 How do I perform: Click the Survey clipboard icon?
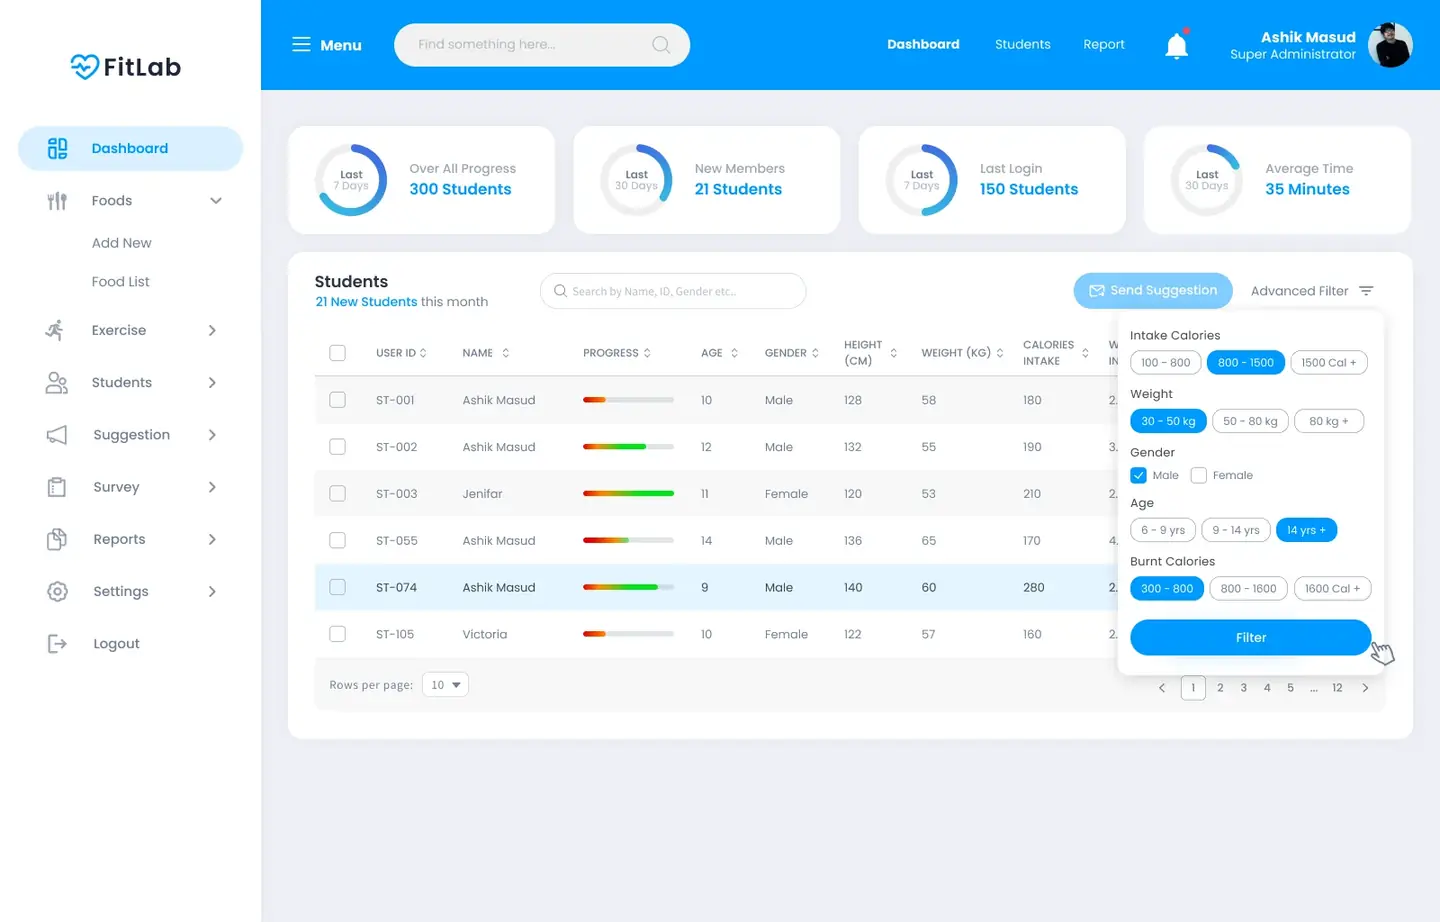point(57,487)
